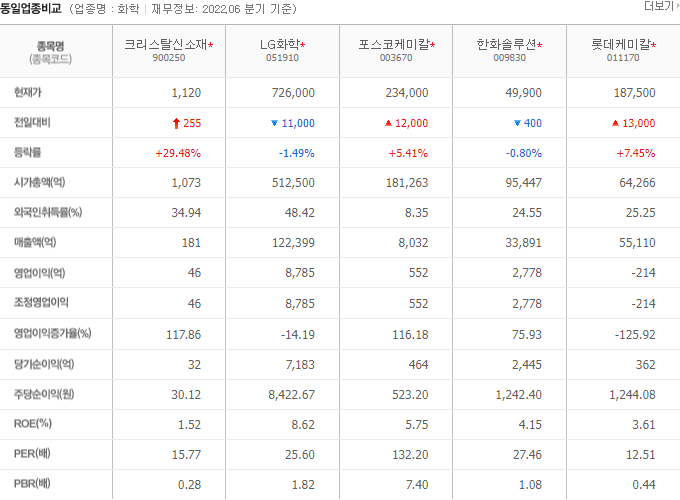
Task: Select the 조정영업이익 row label
Action: 41,303
